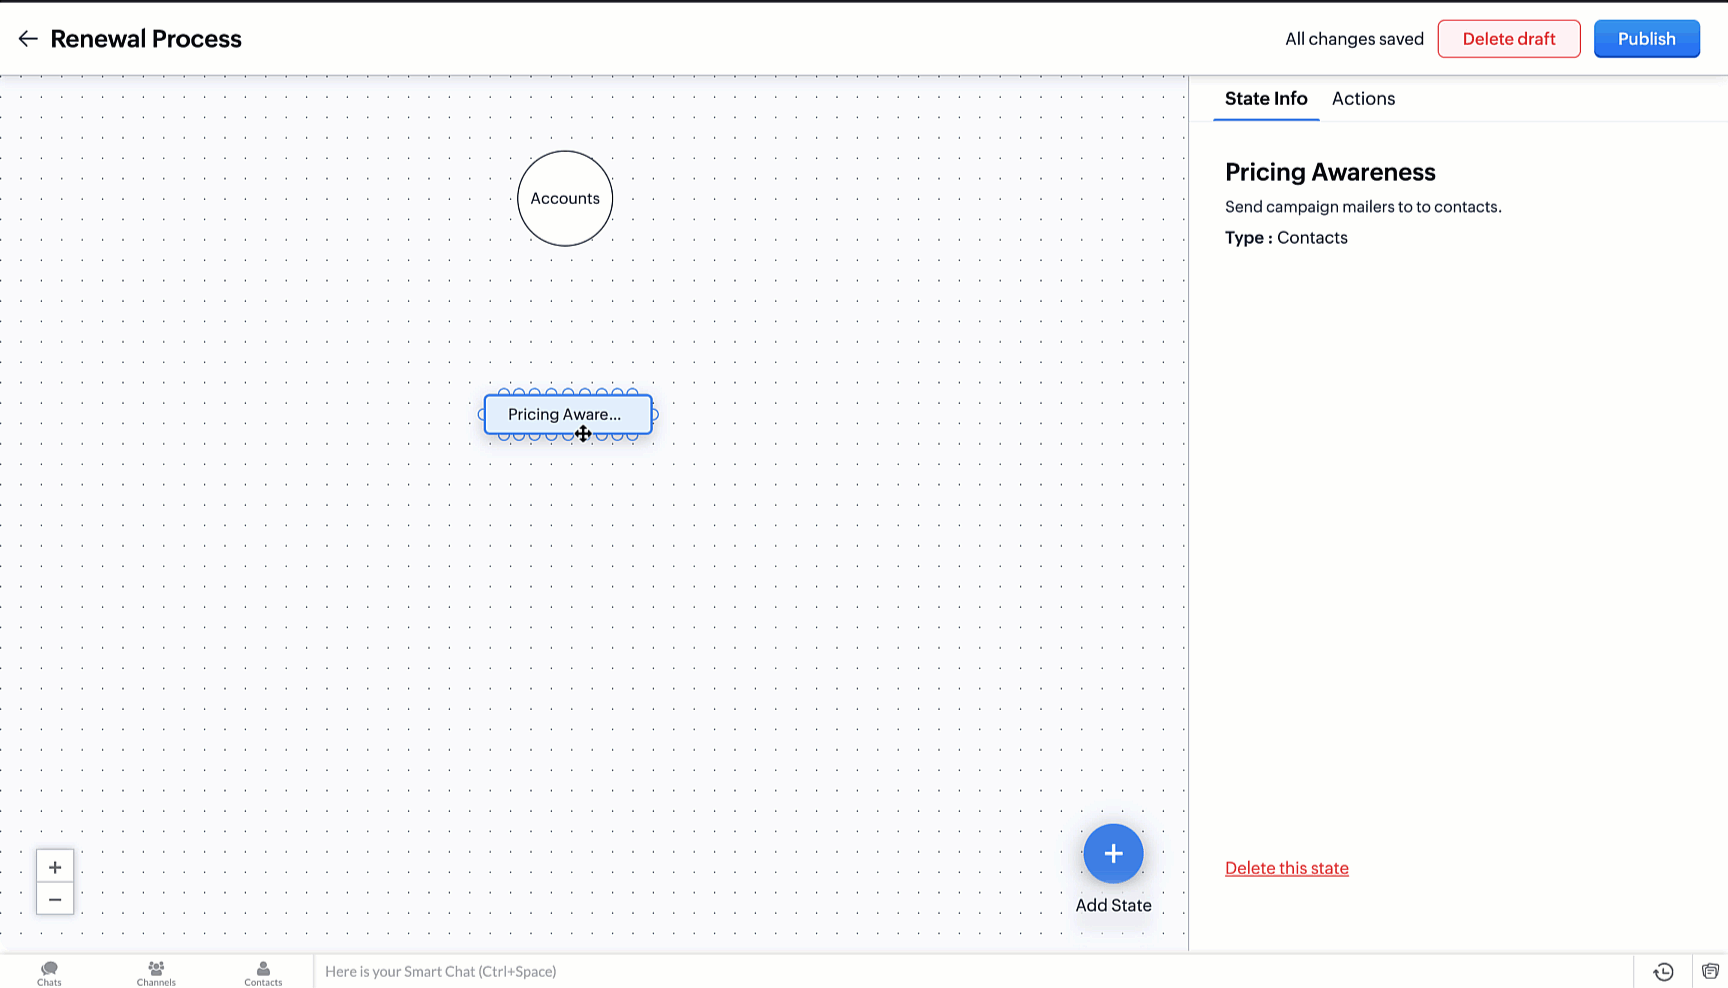This screenshot has height=988, width=1728.
Task: Click the sticky notes icon at bottom right
Action: (x=1710, y=972)
